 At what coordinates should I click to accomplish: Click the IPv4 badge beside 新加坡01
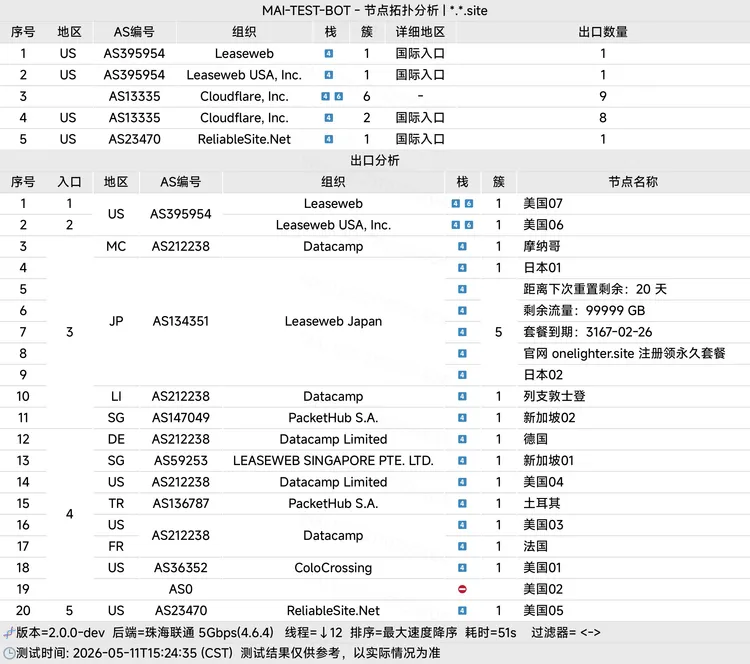(x=462, y=461)
